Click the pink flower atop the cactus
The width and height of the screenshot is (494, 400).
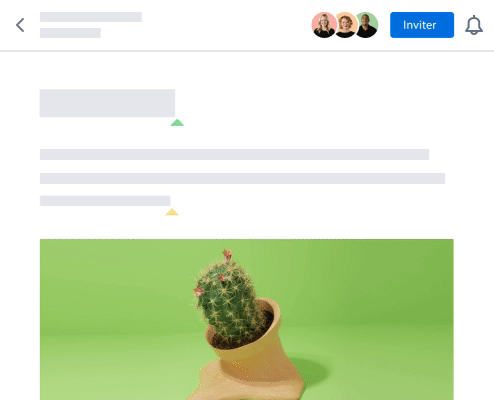pos(228,255)
